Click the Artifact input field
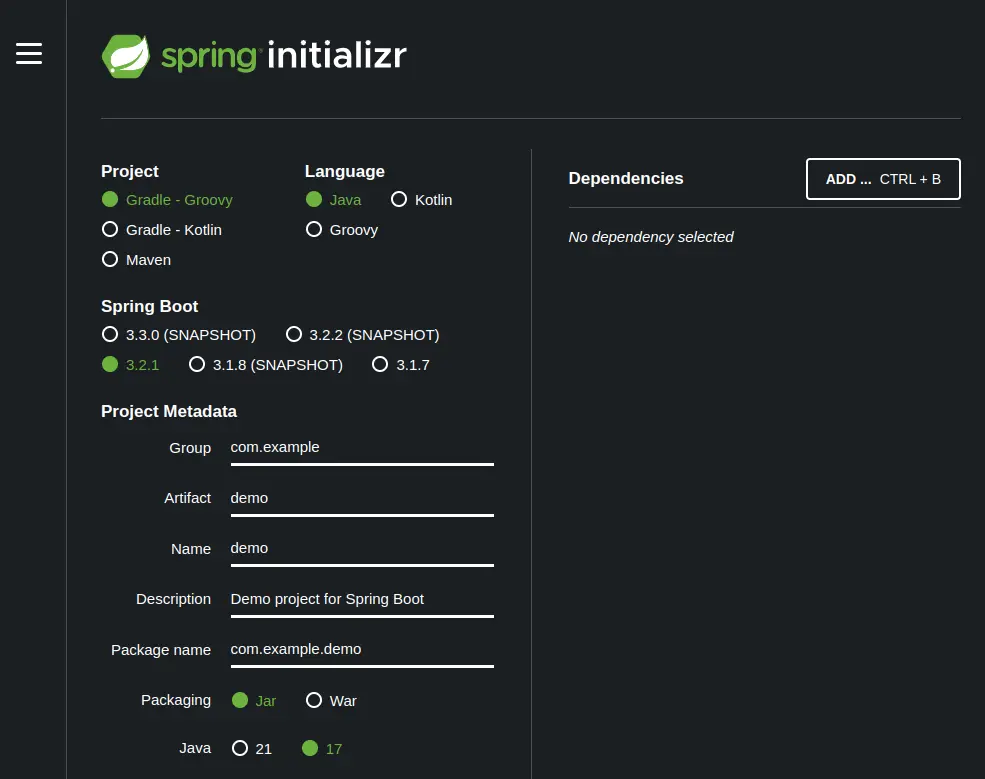The width and height of the screenshot is (985, 779). coord(362,499)
